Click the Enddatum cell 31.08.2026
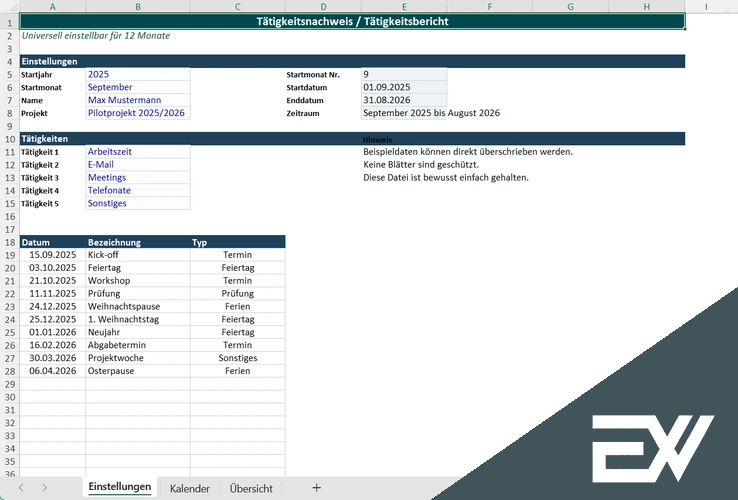The height and width of the screenshot is (500, 738). 404,100
